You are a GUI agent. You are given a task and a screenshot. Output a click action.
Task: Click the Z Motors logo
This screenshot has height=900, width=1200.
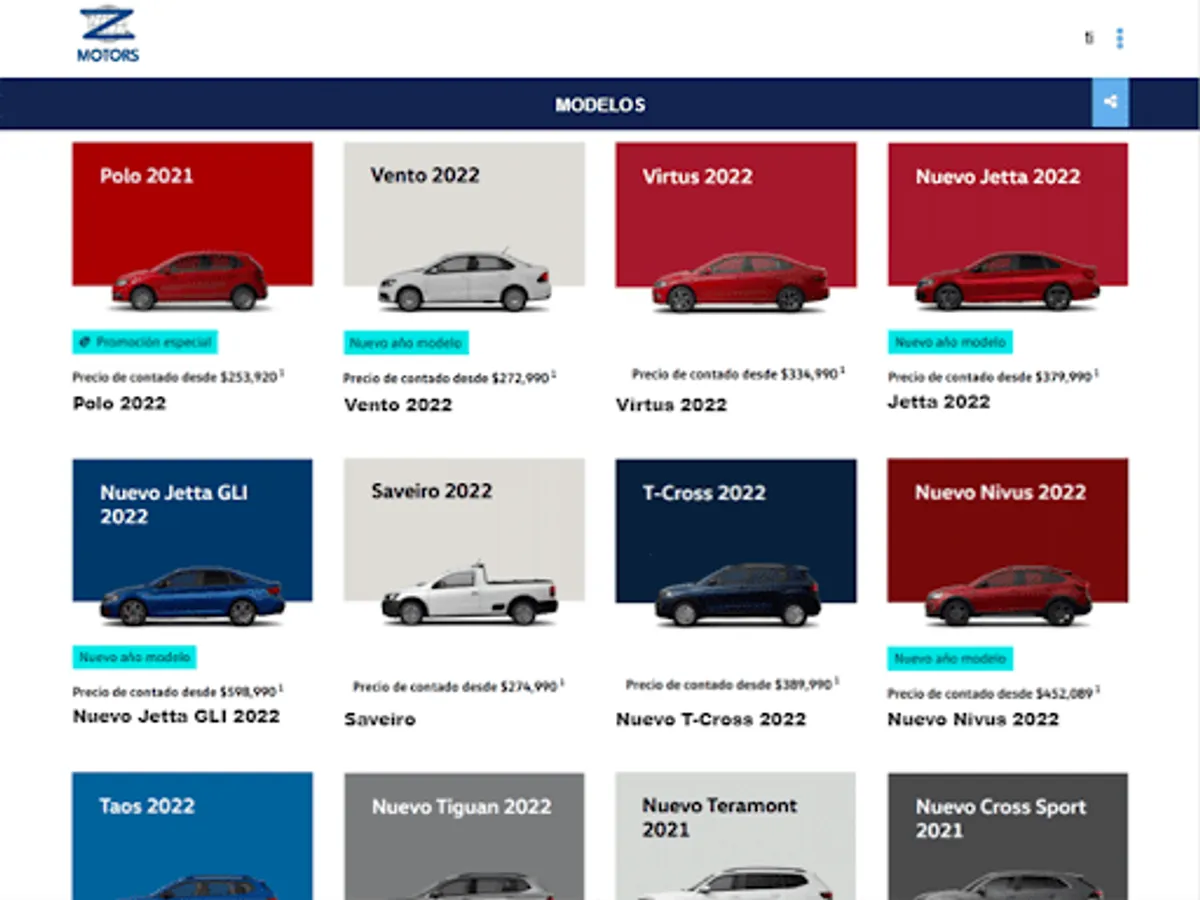108,35
